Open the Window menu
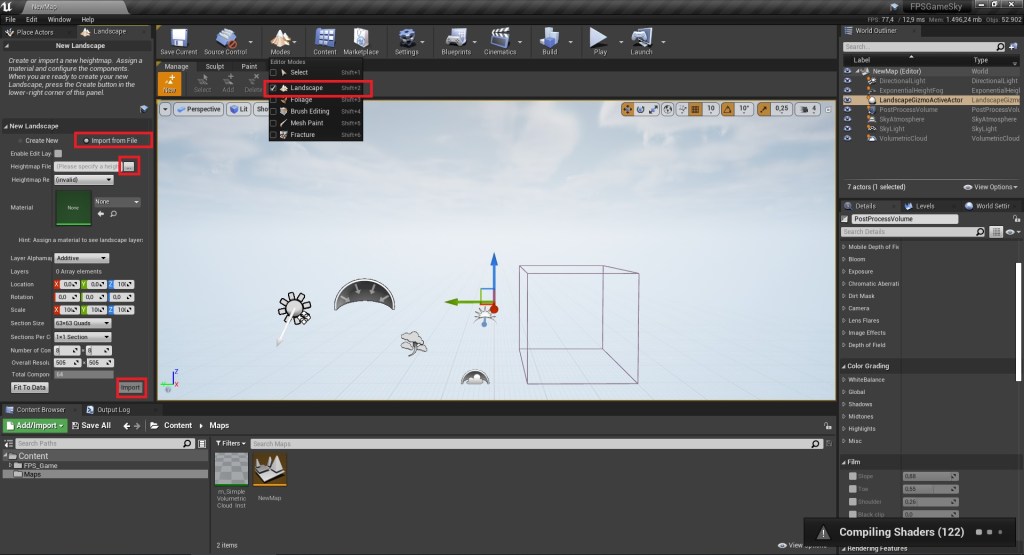The width and height of the screenshot is (1024, 555). coord(59,19)
